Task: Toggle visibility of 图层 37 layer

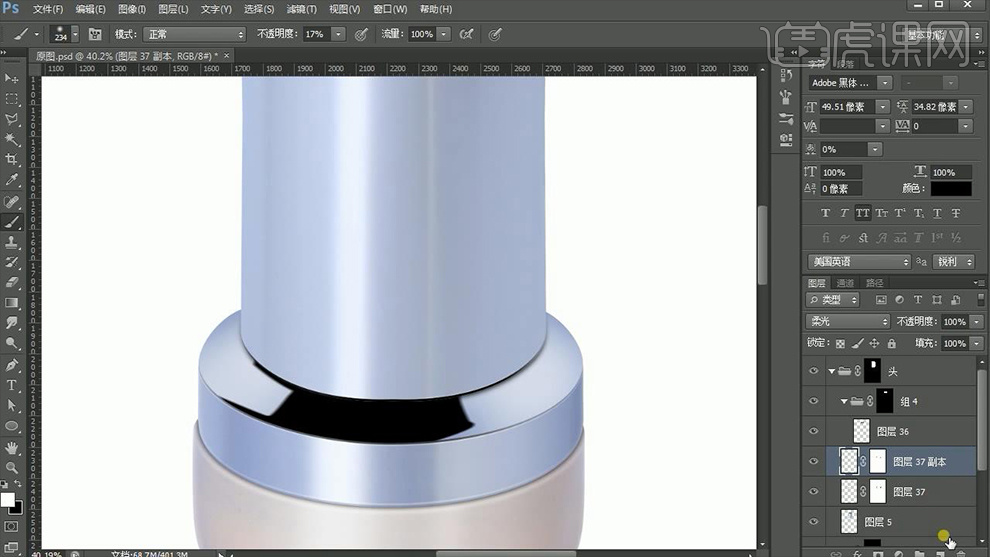Action: click(813, 492)
